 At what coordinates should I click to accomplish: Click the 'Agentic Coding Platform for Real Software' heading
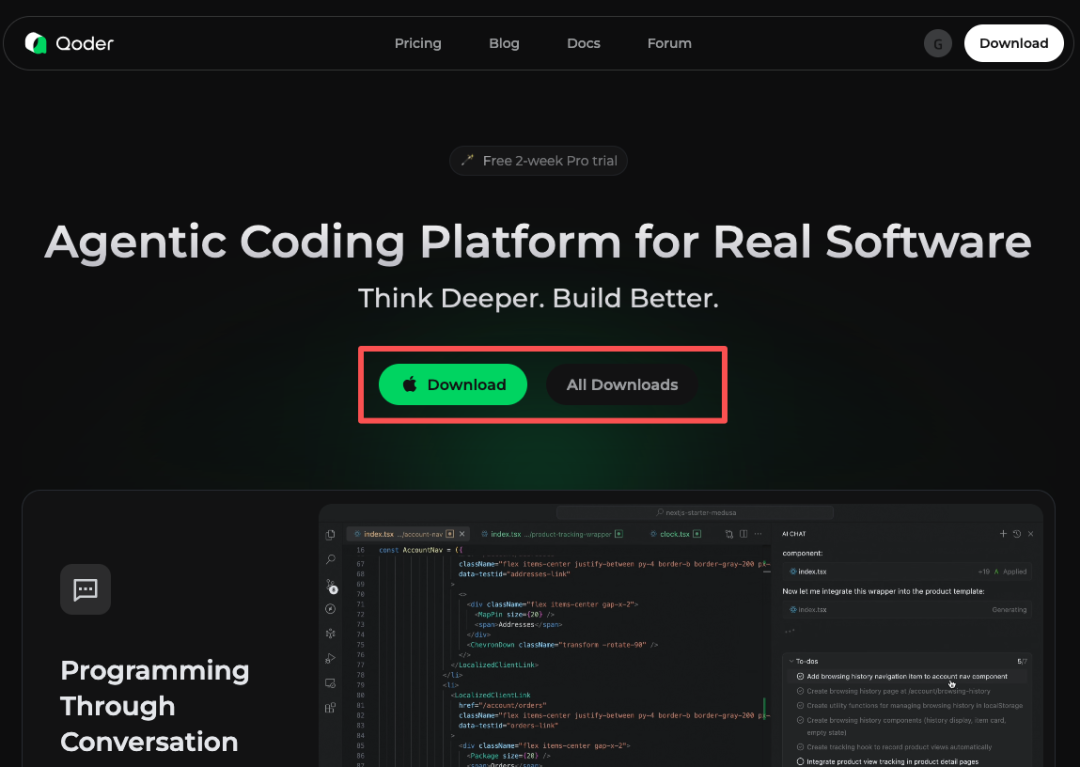[x=538, y=242]
